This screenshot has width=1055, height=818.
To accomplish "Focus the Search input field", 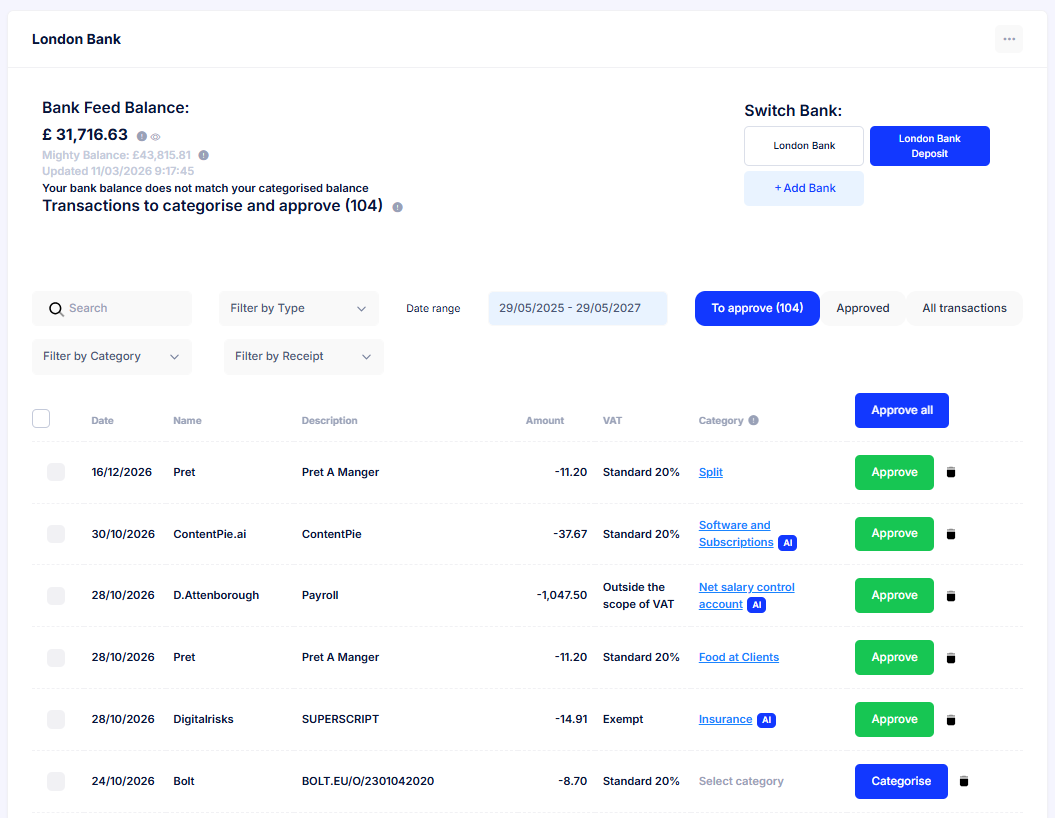I will click(x=112, y=309).
